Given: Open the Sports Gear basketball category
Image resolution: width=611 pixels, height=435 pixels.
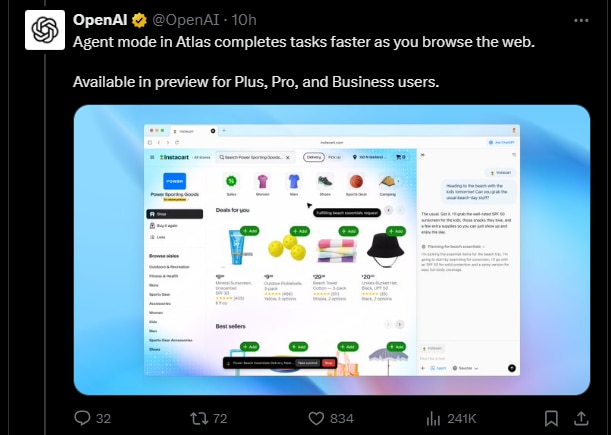Looking at the screenshot, I should tap(356, 182).
